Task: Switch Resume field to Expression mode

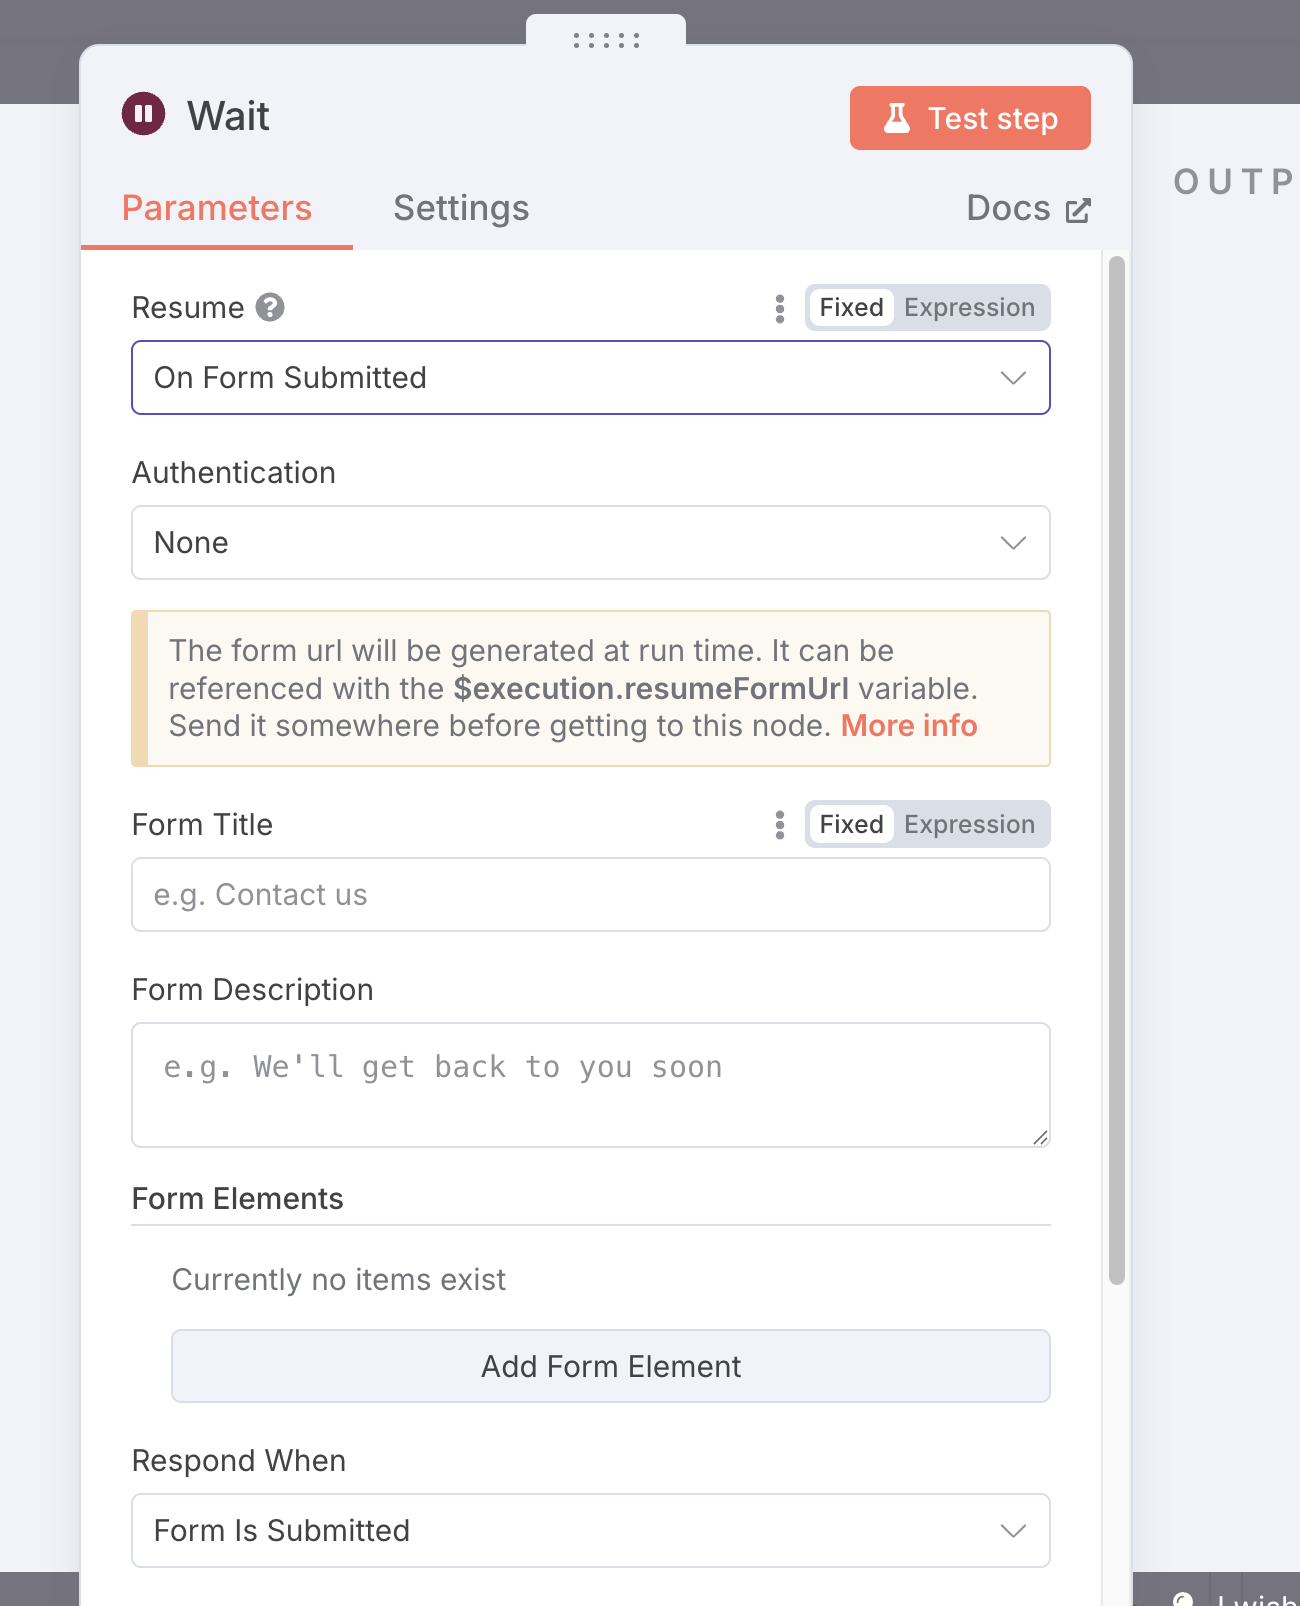Action: [x=969, y=307]
